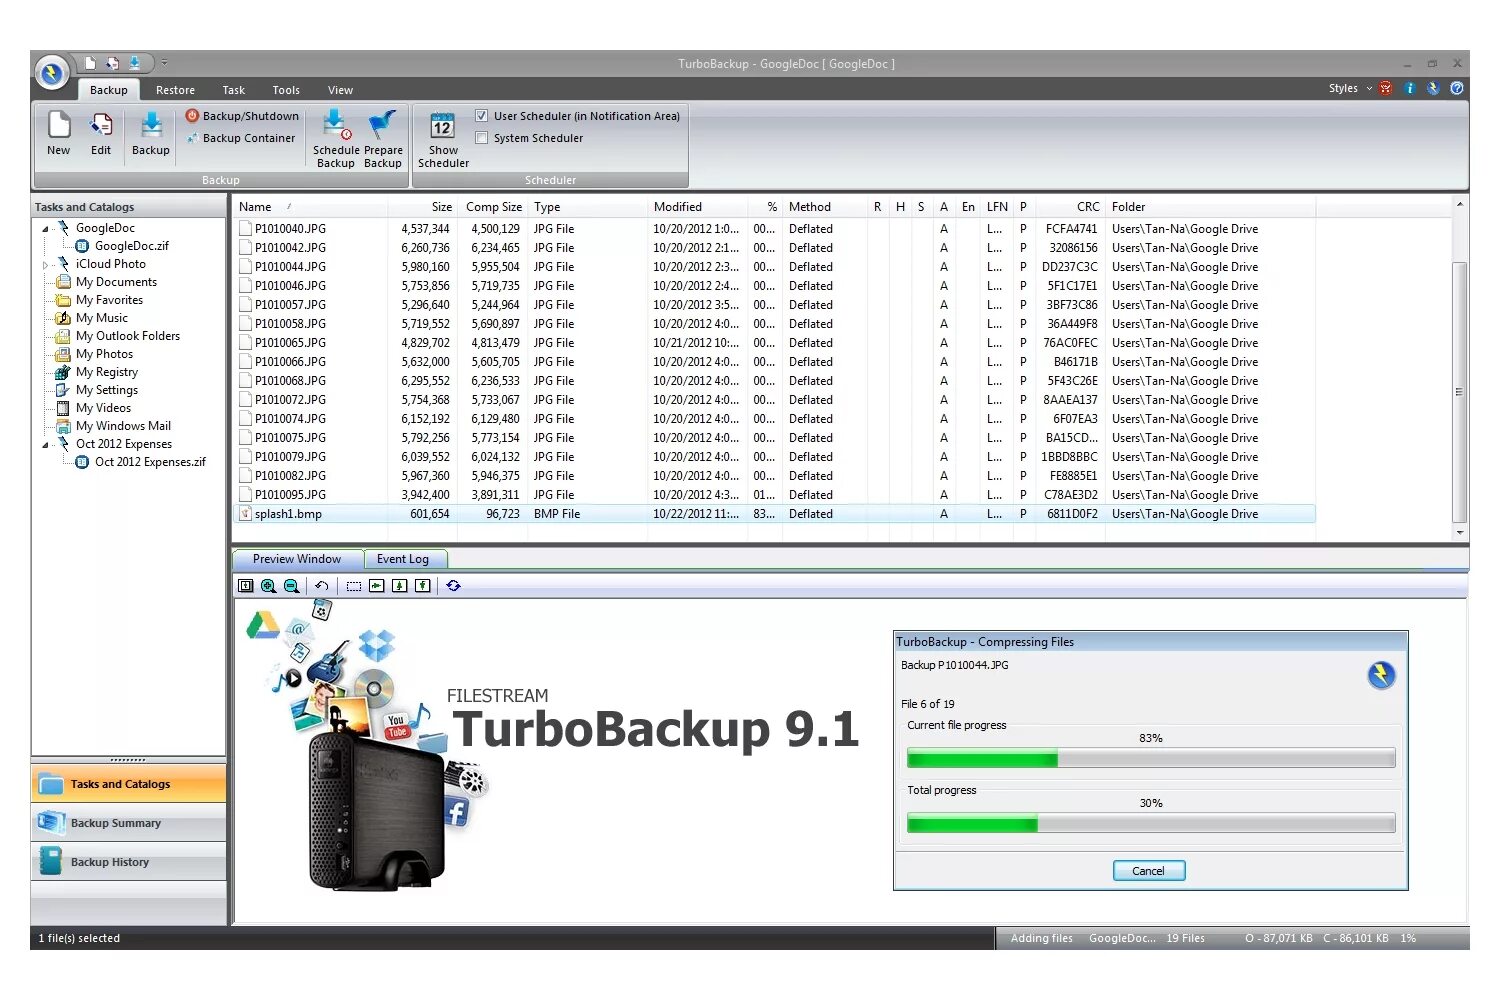Viewport: 1500px width, 1000px height.
Task: Expand the iCloud Photo tree node
Action: (x=45, y=265)
